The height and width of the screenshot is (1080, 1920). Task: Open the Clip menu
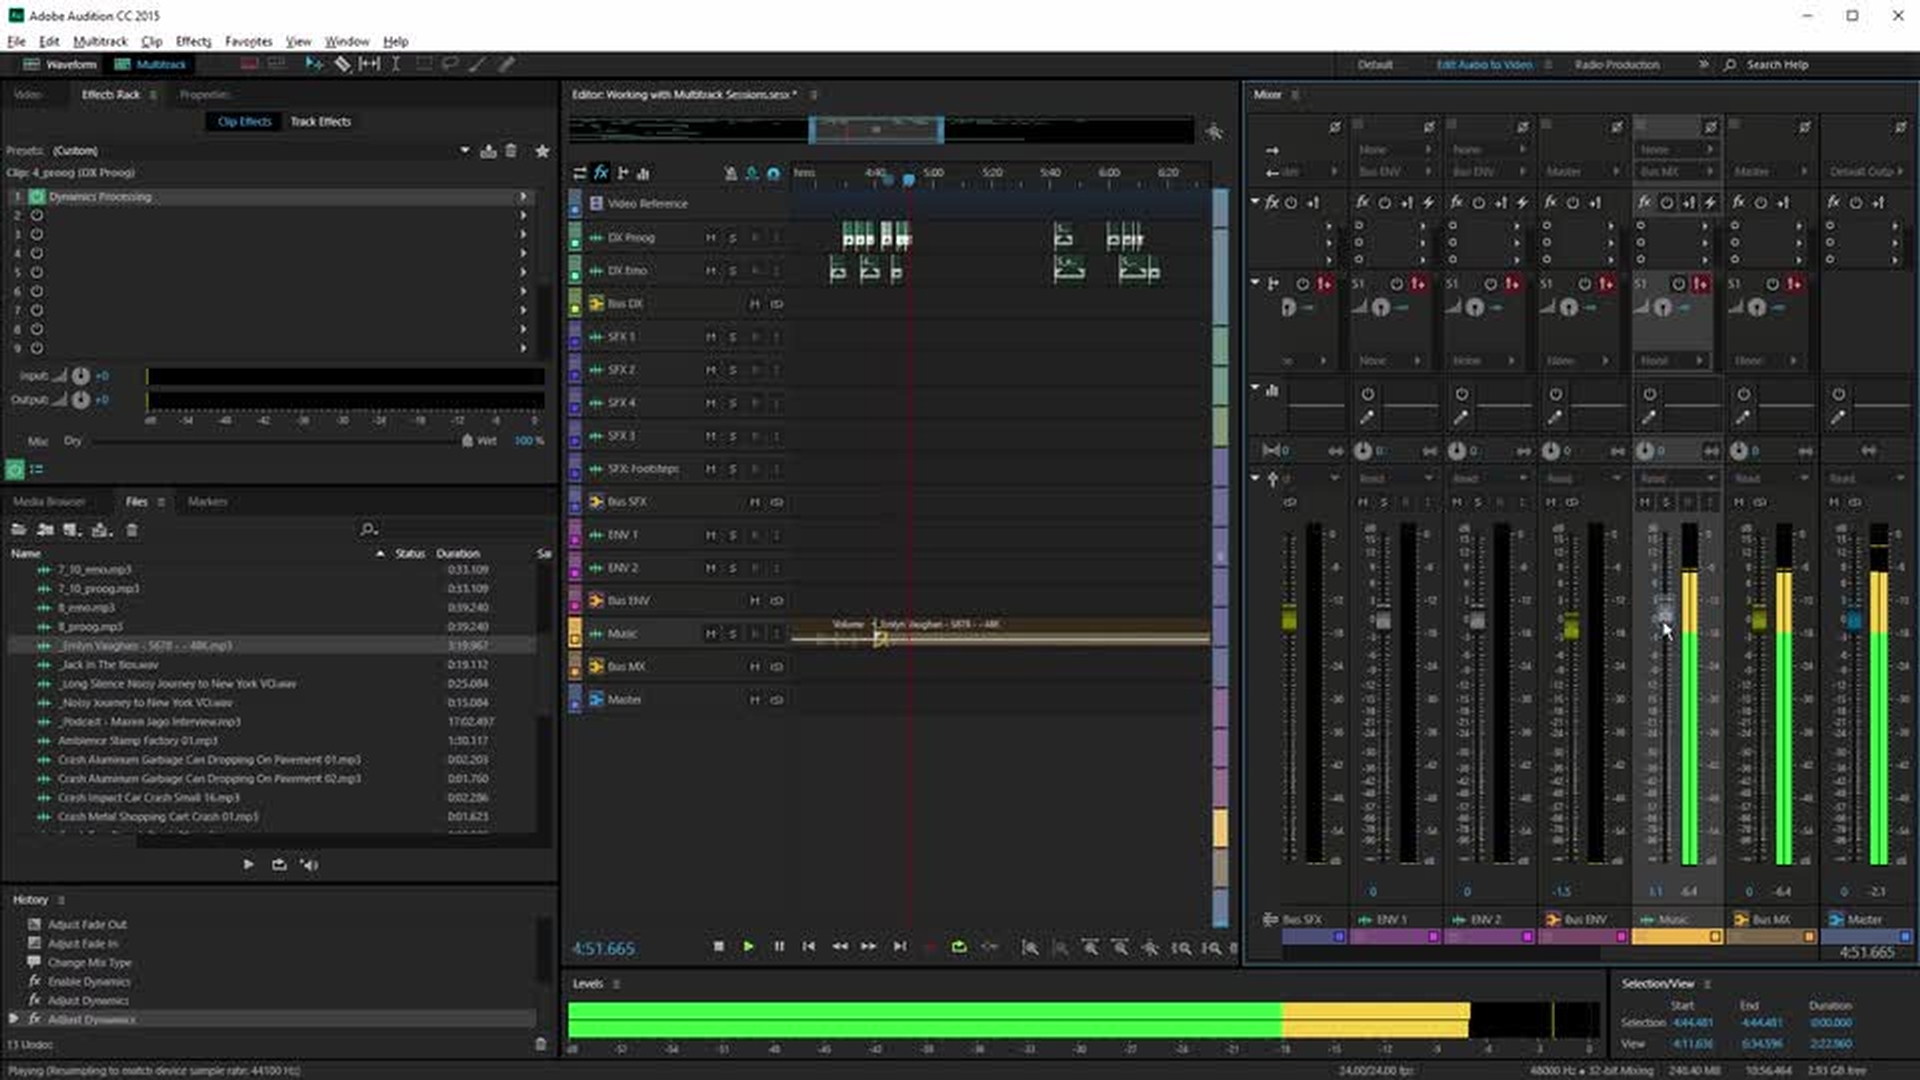(x=152, y=41)
